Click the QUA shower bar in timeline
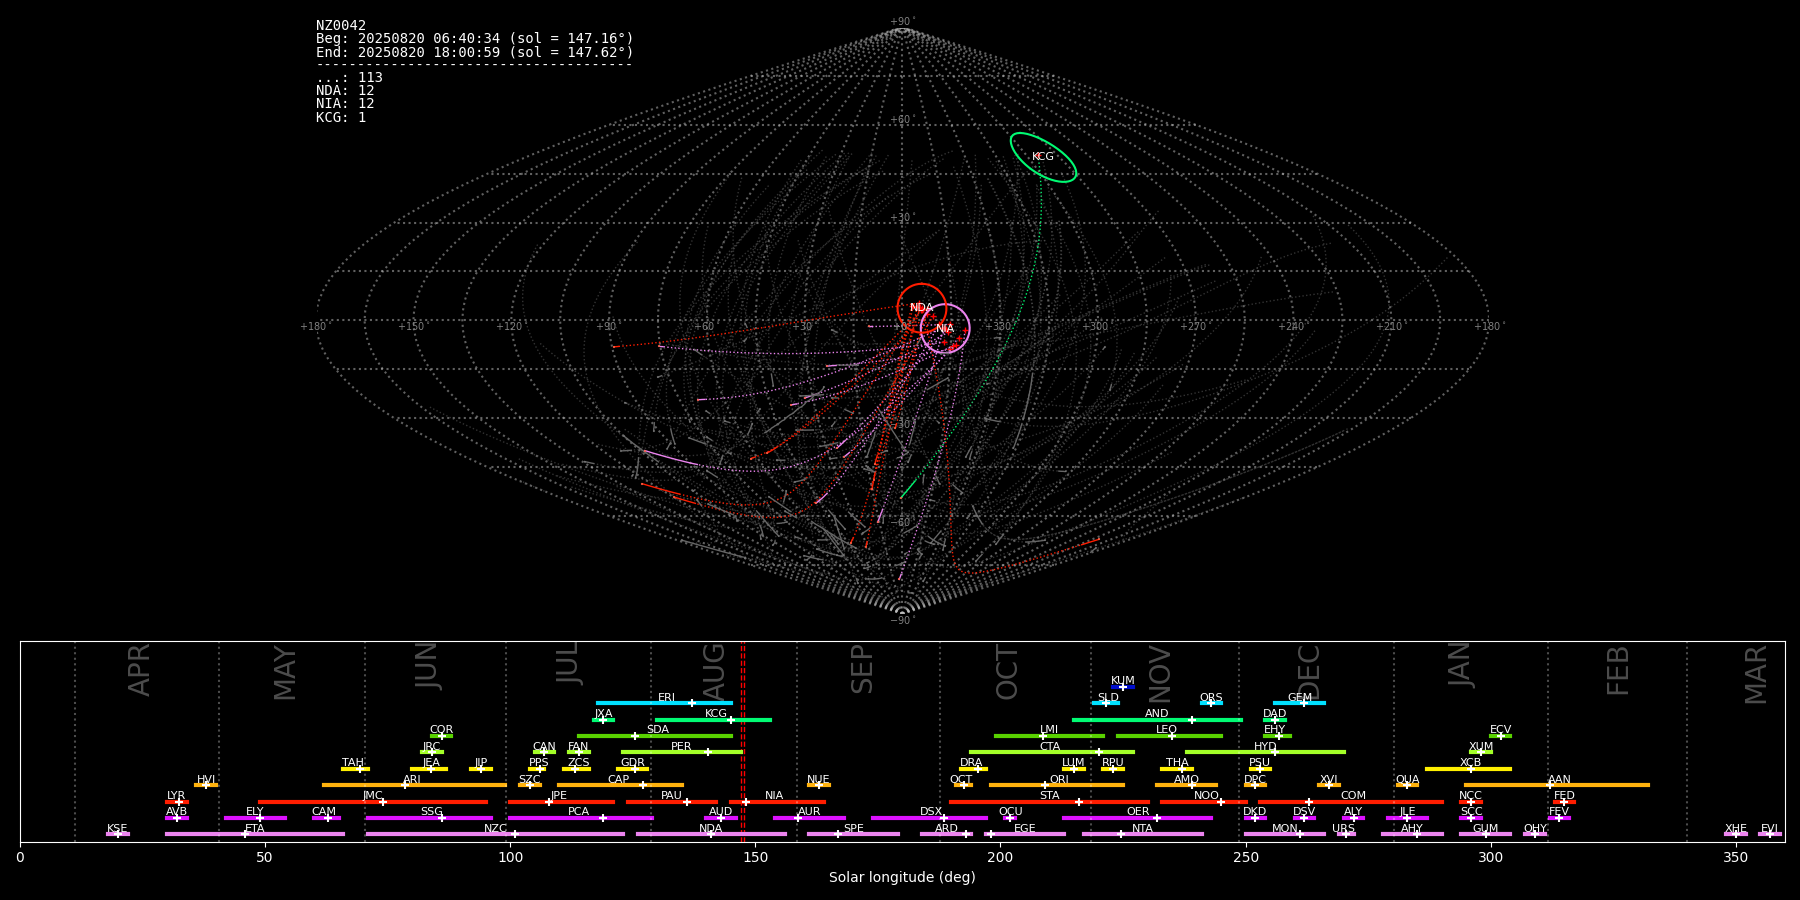 coord(1407,785)
